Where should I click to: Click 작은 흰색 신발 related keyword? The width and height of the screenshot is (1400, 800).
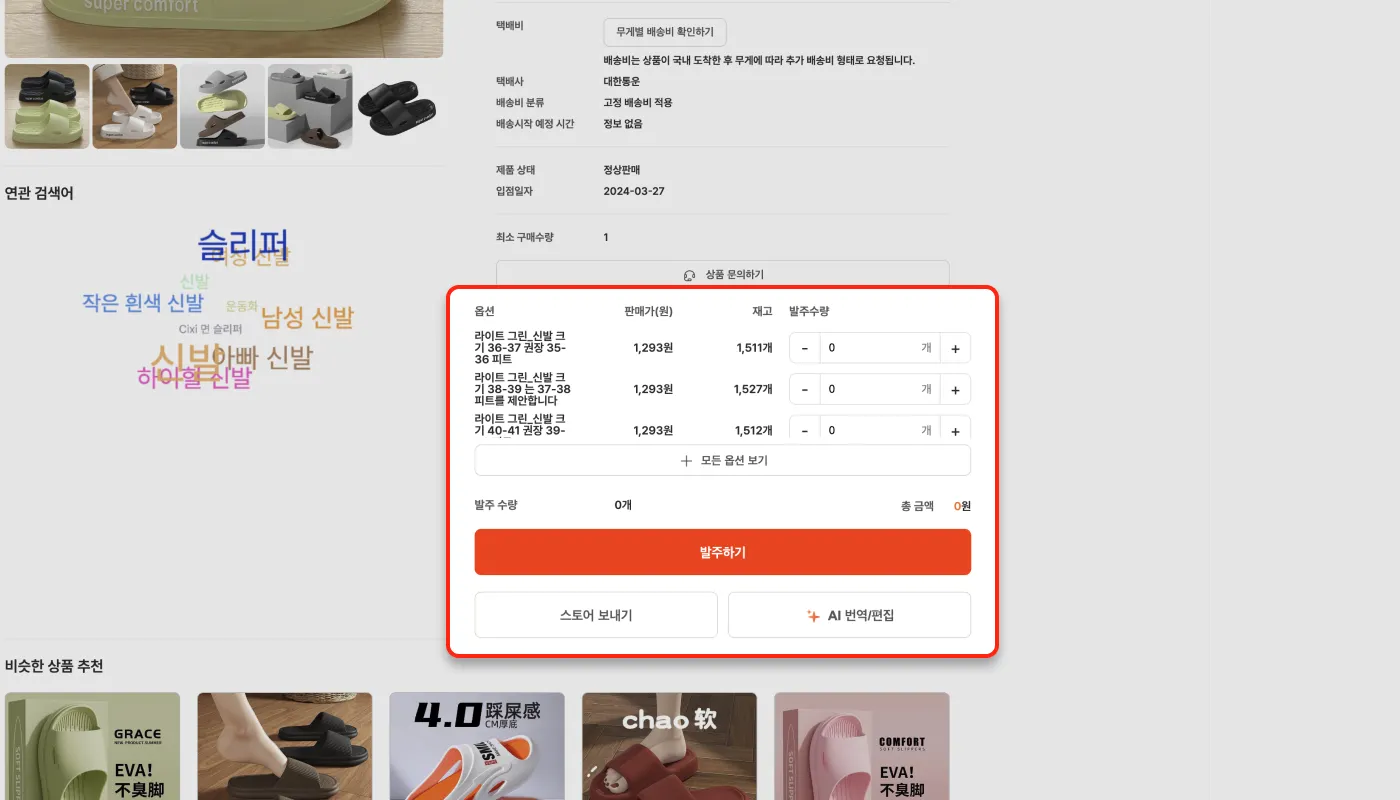tap(143, 303)
